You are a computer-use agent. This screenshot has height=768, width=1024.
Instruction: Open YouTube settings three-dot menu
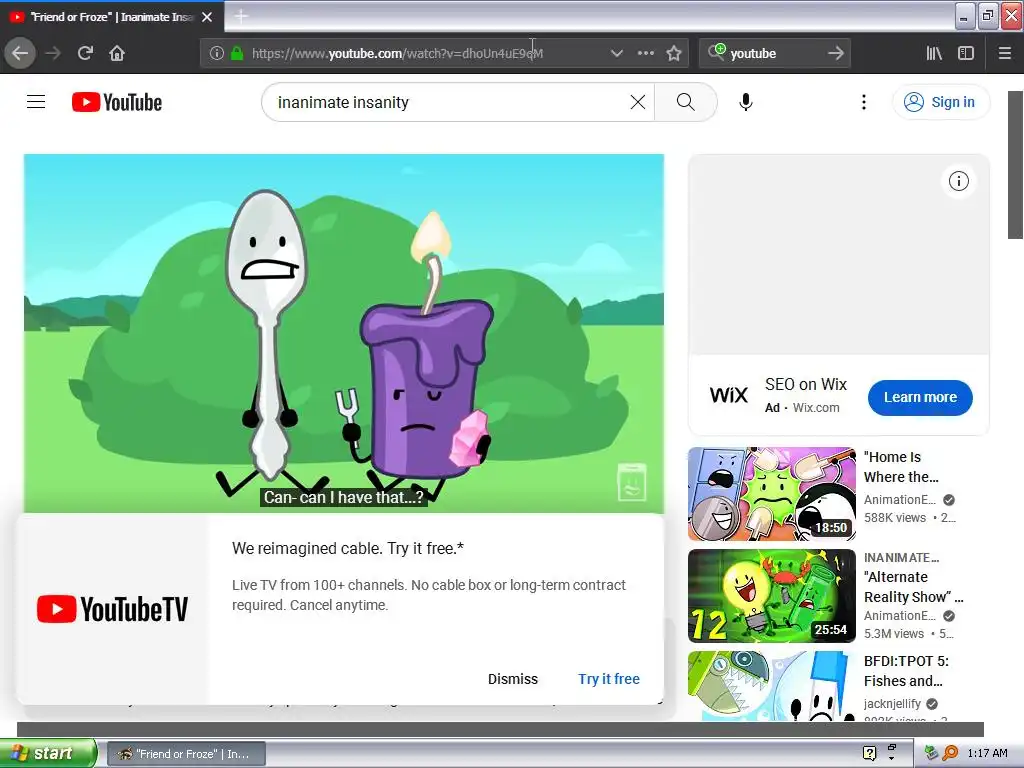(x=864, y=102)
